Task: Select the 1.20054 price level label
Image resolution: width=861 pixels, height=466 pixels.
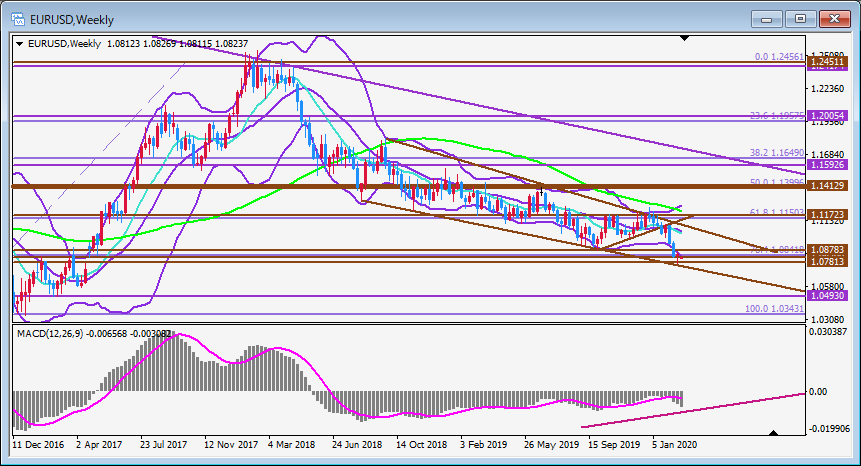Action: coord(827,115)
